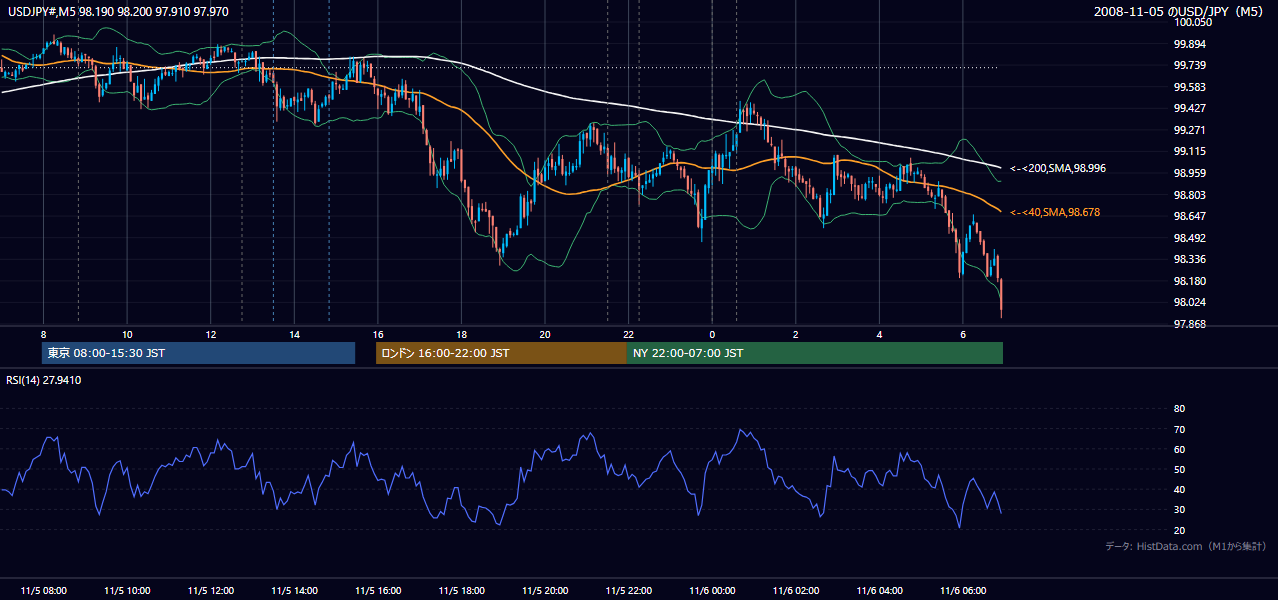Viewport: 1278px width, 600px height.
Task: Click the price axis label 99.271
Action: tap(1190, 130)
